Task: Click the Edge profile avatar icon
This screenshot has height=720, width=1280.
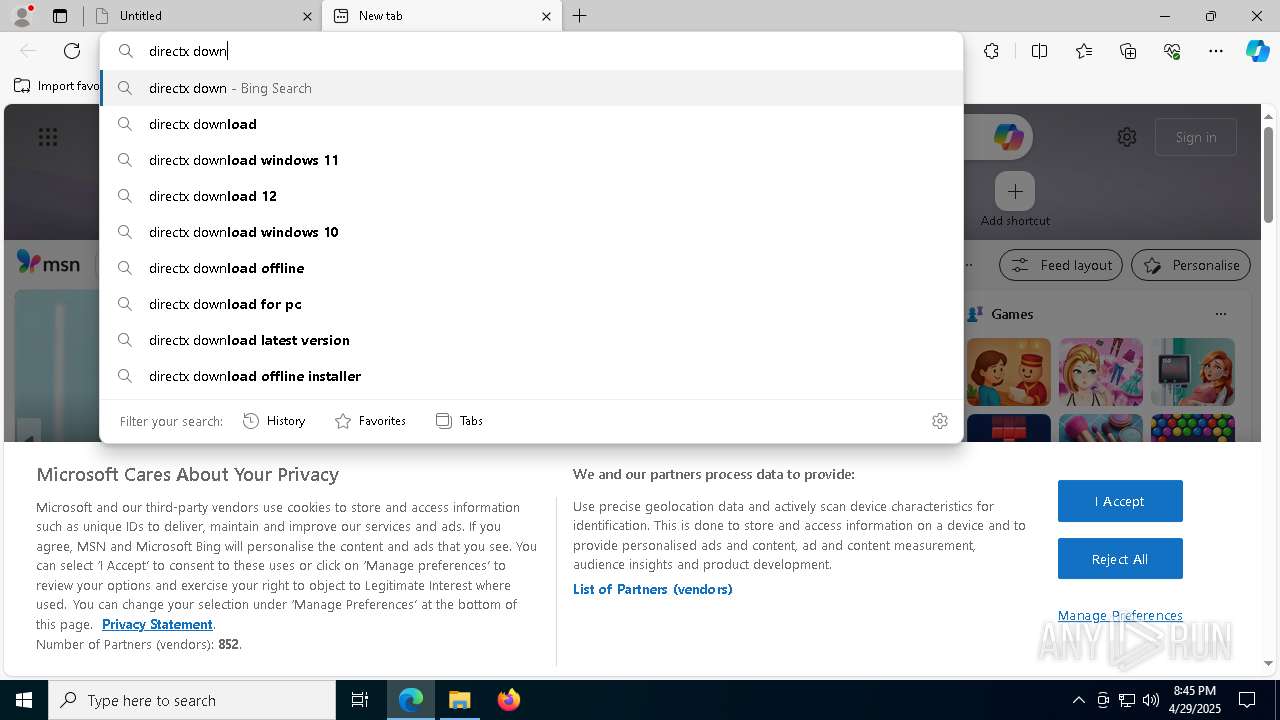Action: (x=22, y=16)
